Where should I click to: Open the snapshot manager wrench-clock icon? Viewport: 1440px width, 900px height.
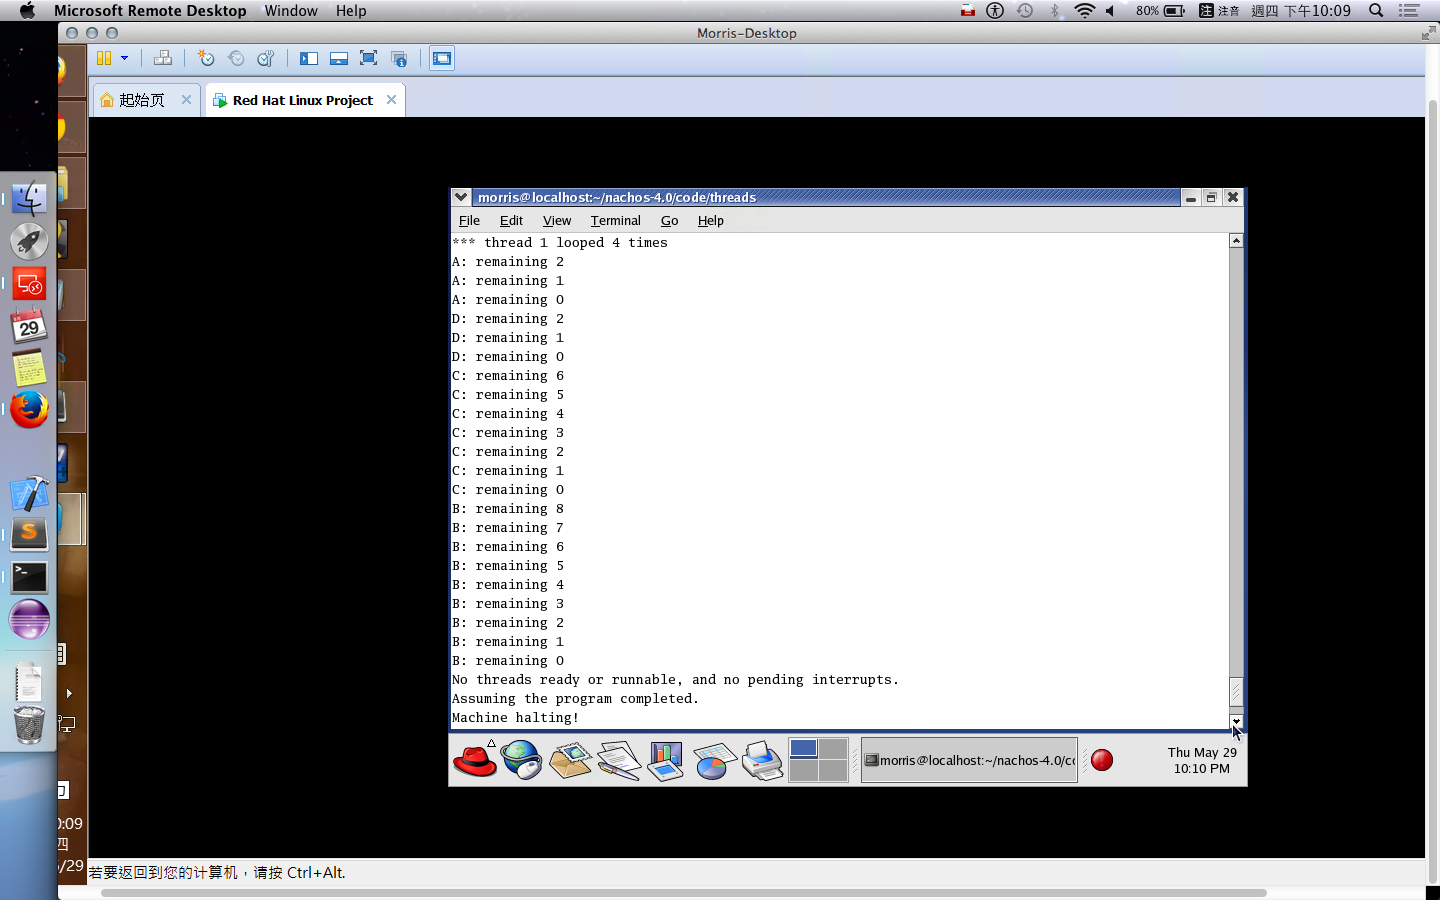pyautogui.click(x=266, y=58)
